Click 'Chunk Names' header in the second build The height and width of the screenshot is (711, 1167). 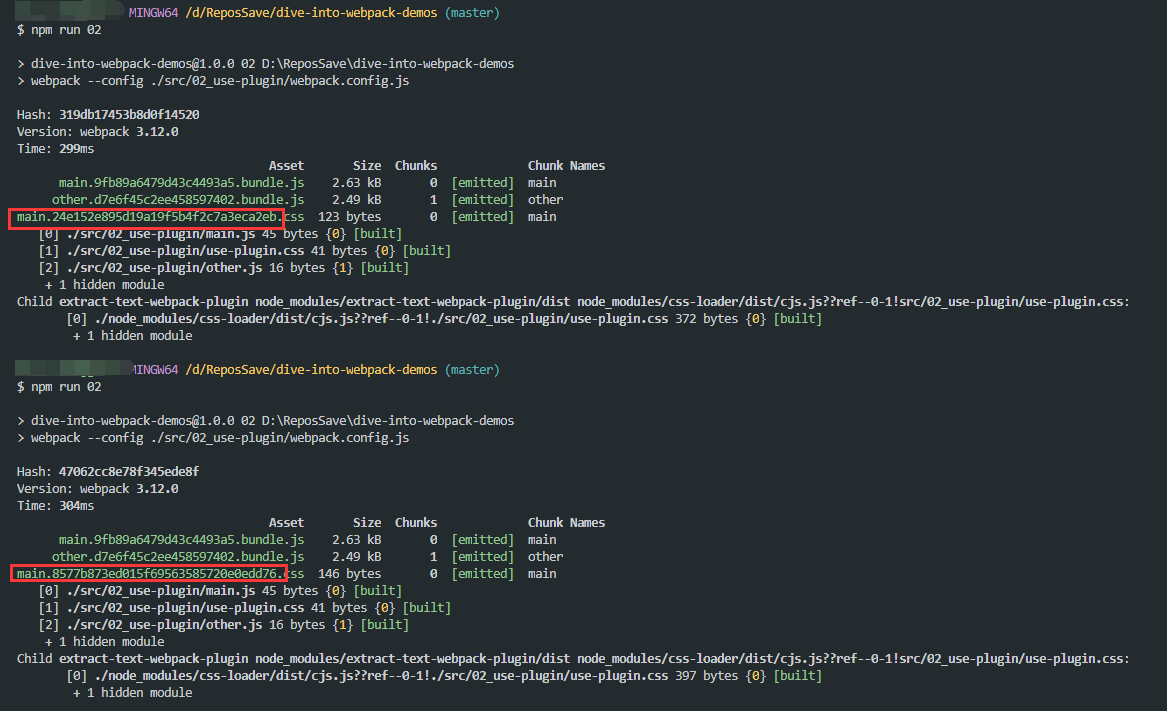[x=566, y=523]
